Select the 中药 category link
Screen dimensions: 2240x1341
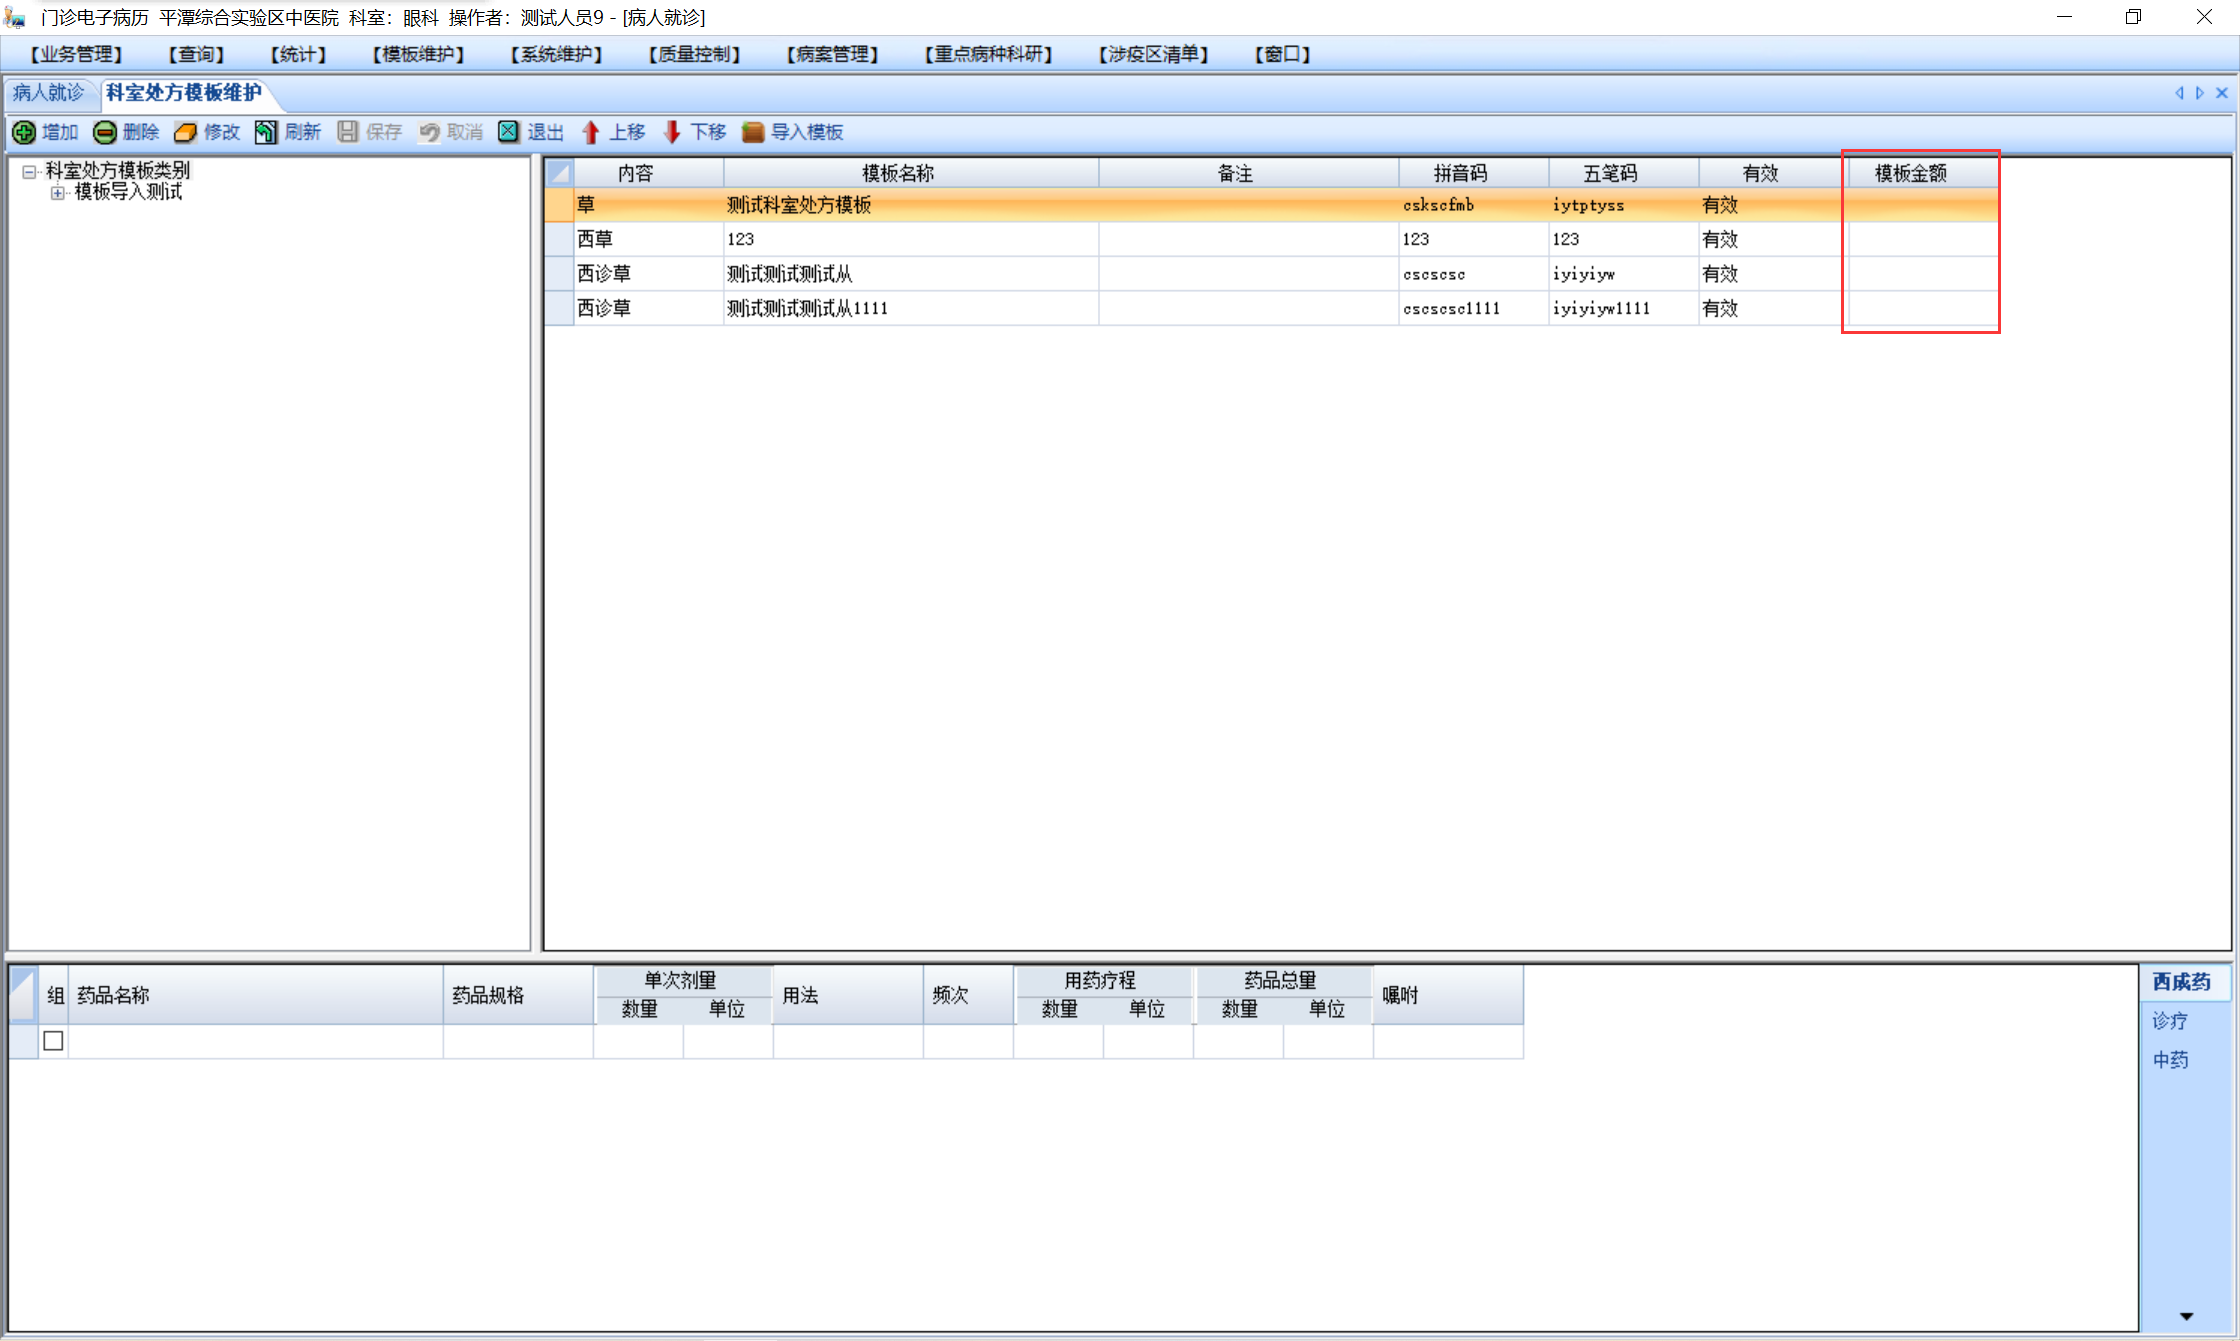2170,1060
